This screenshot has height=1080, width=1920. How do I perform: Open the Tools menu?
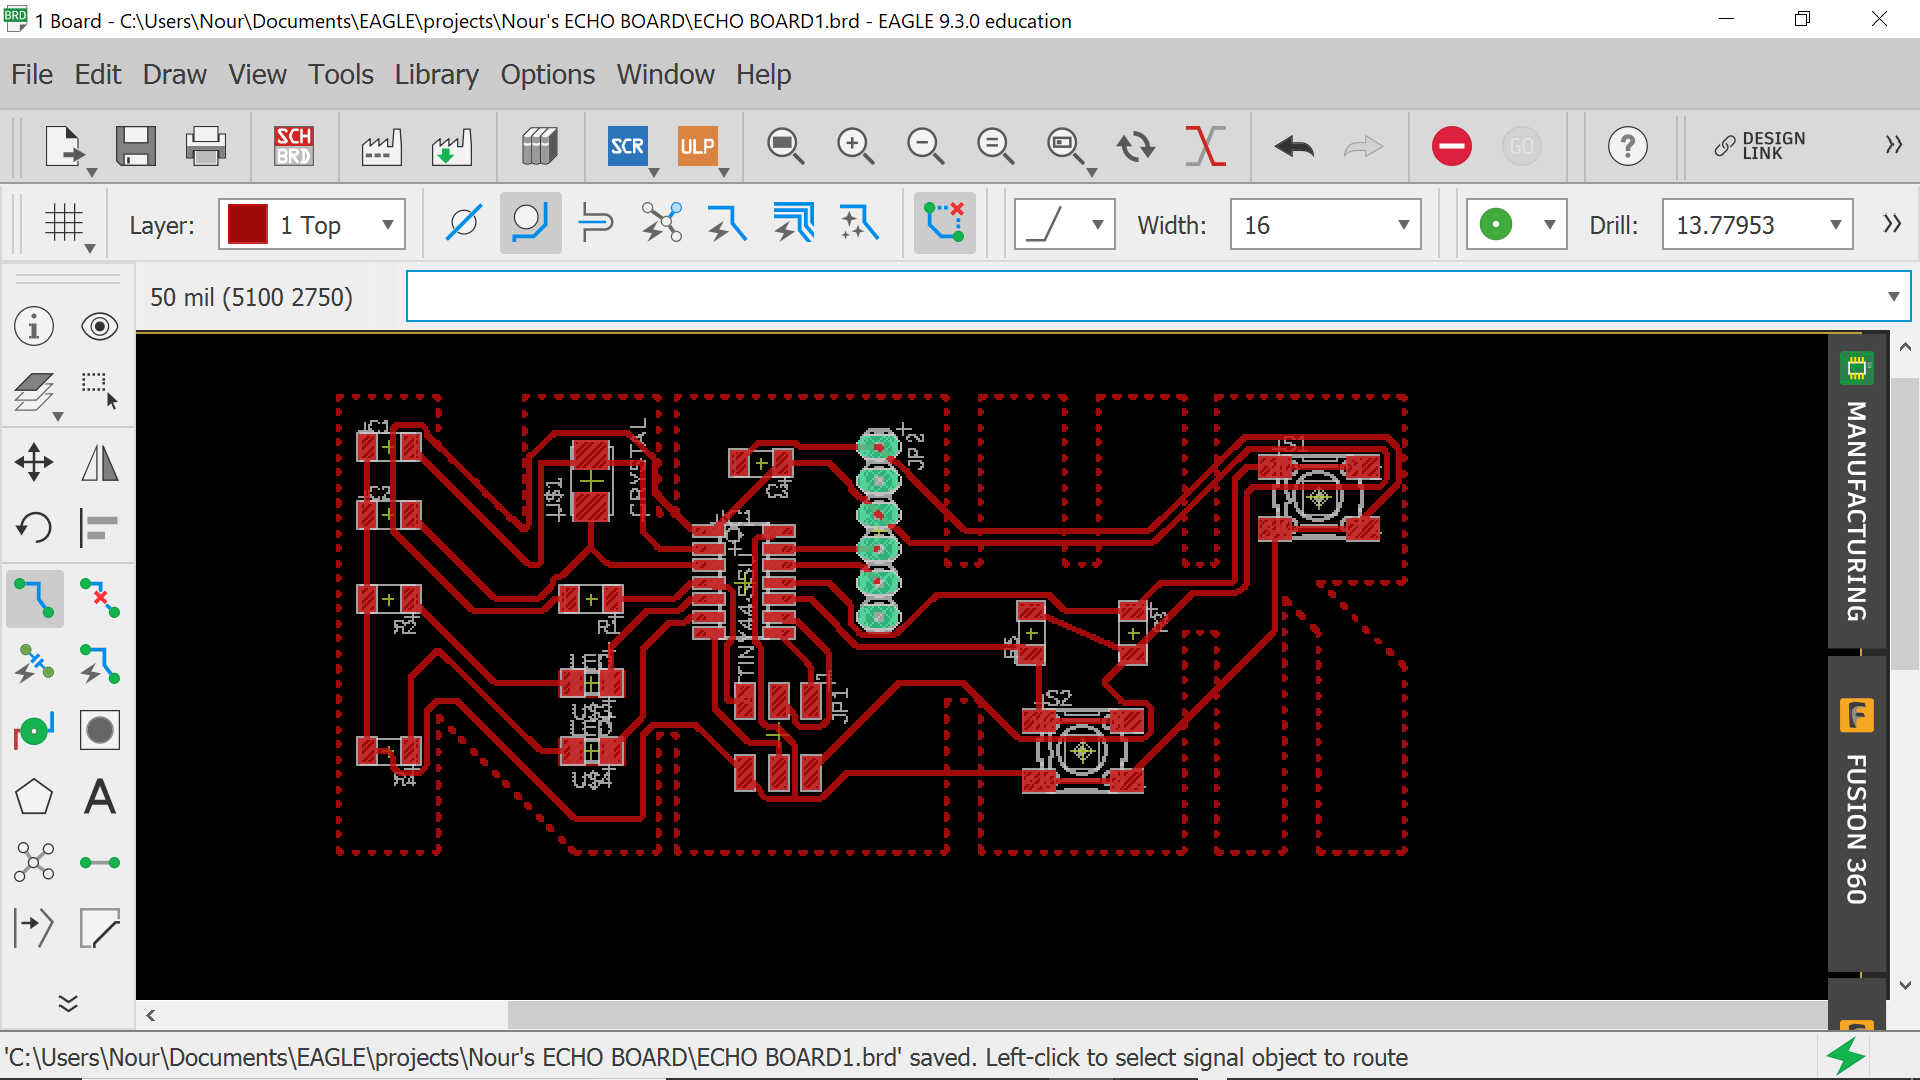pos(340,75)
